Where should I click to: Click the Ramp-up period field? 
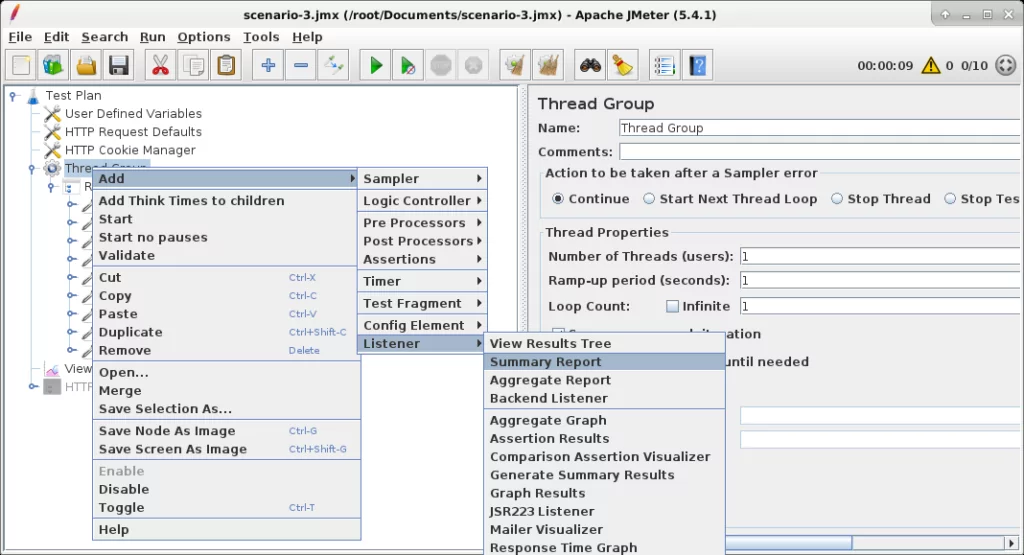[x=880, y=281]
